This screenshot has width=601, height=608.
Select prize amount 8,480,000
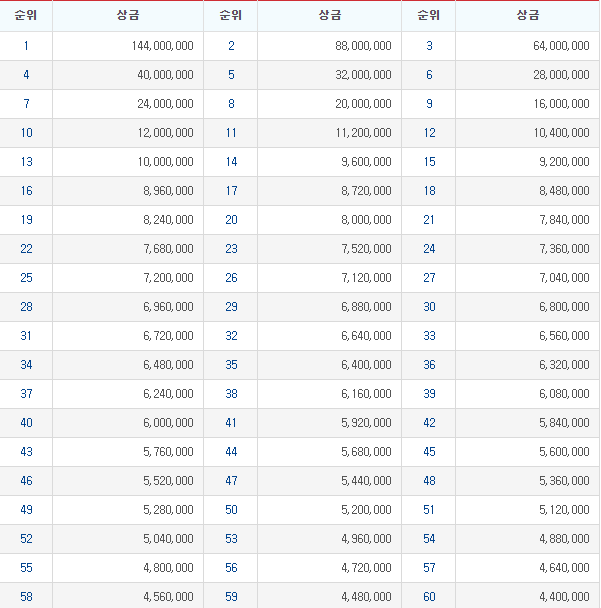tap(564, 191)
